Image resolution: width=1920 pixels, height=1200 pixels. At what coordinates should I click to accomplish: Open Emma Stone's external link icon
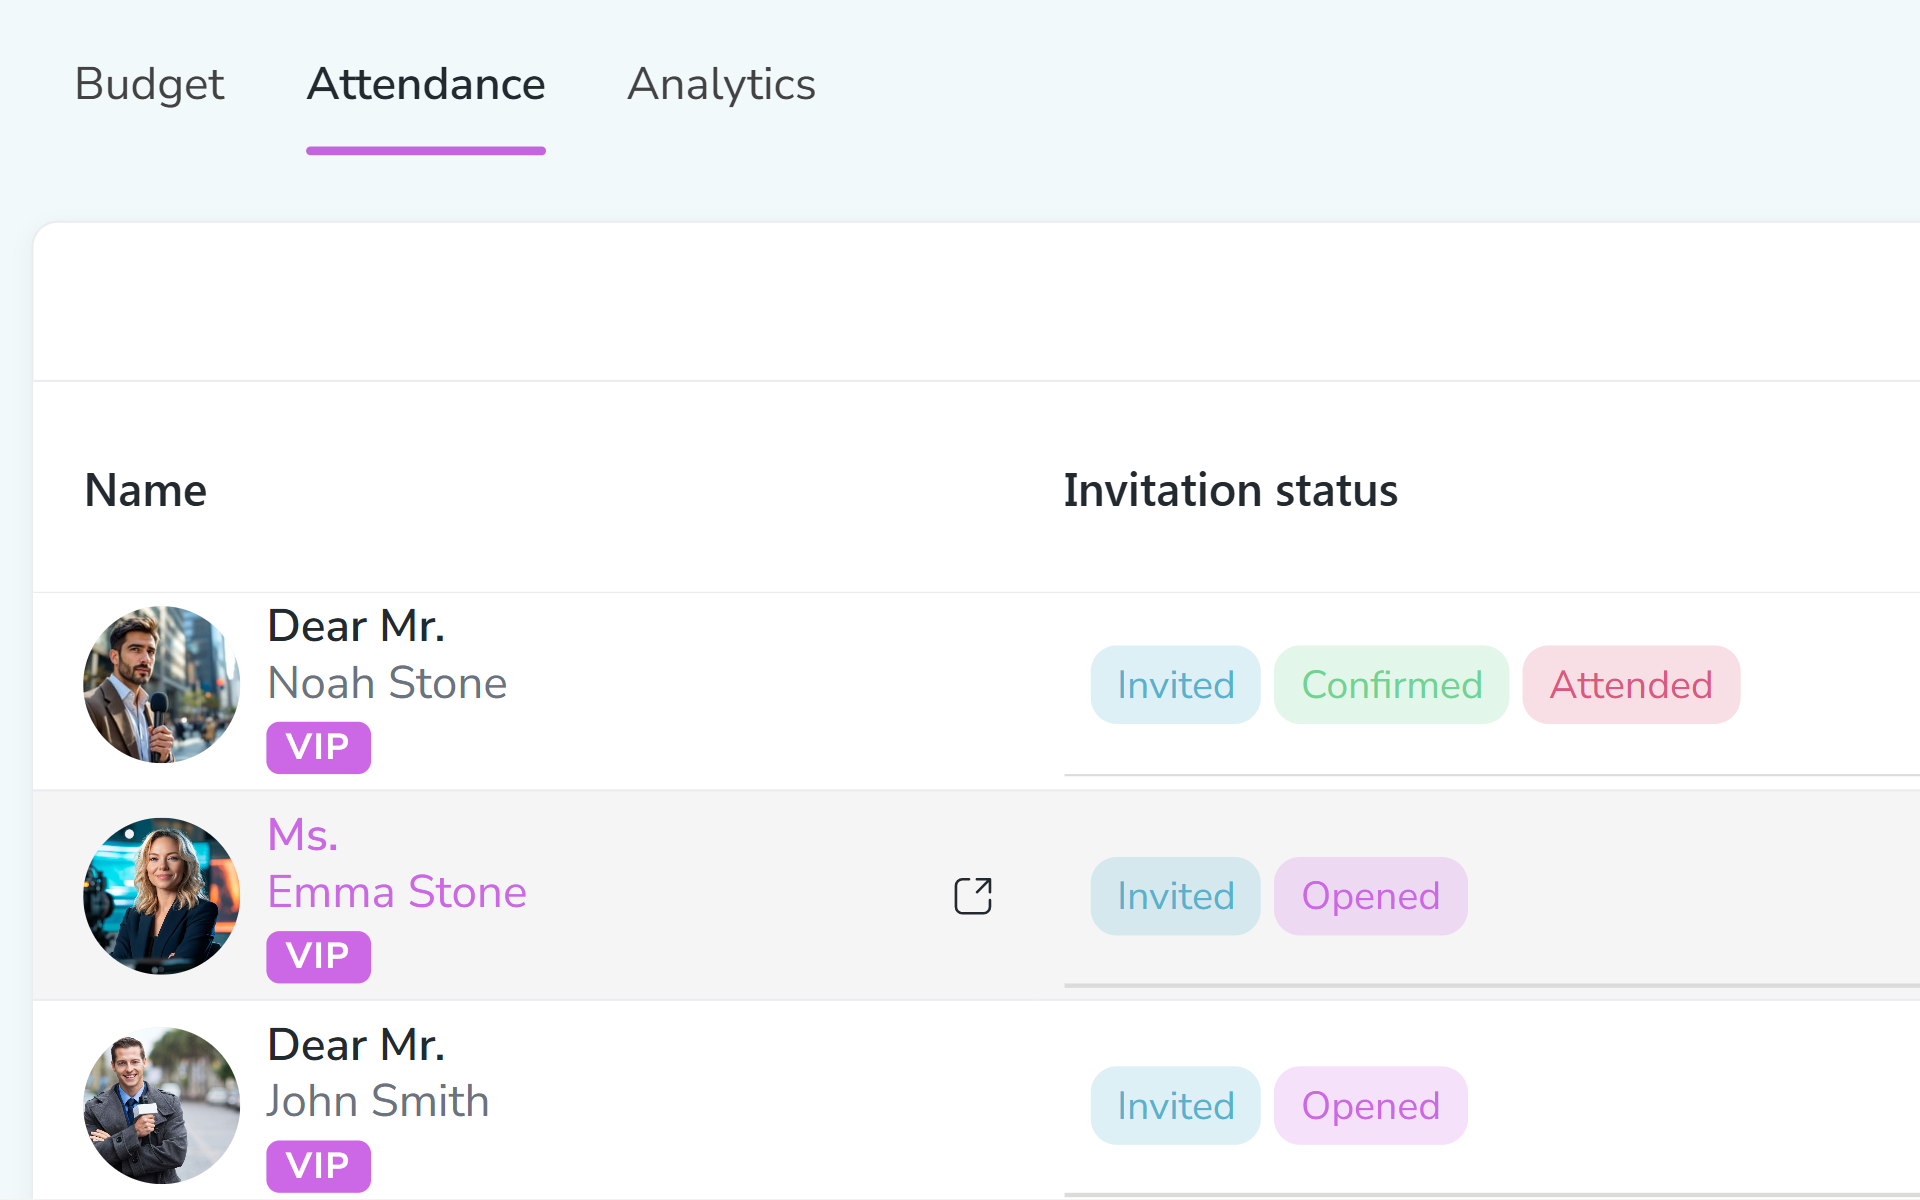click(972, 896)
